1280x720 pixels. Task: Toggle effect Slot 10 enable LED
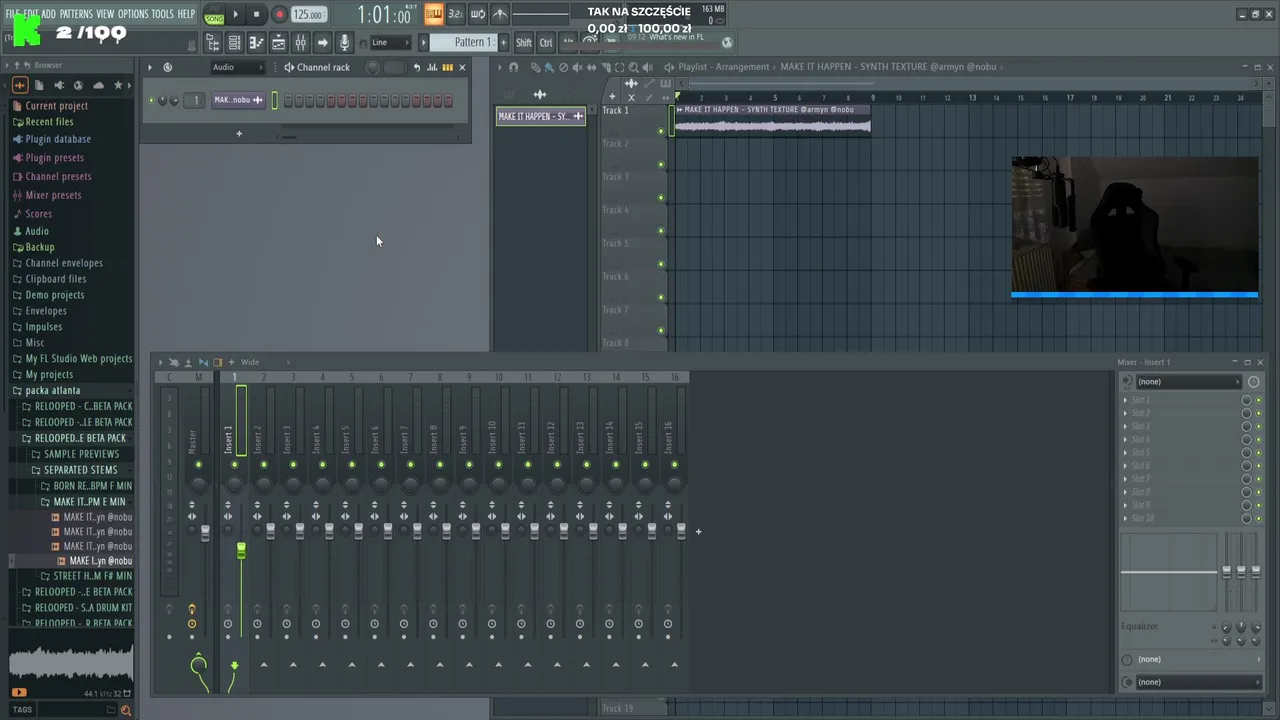point(1258,518)
